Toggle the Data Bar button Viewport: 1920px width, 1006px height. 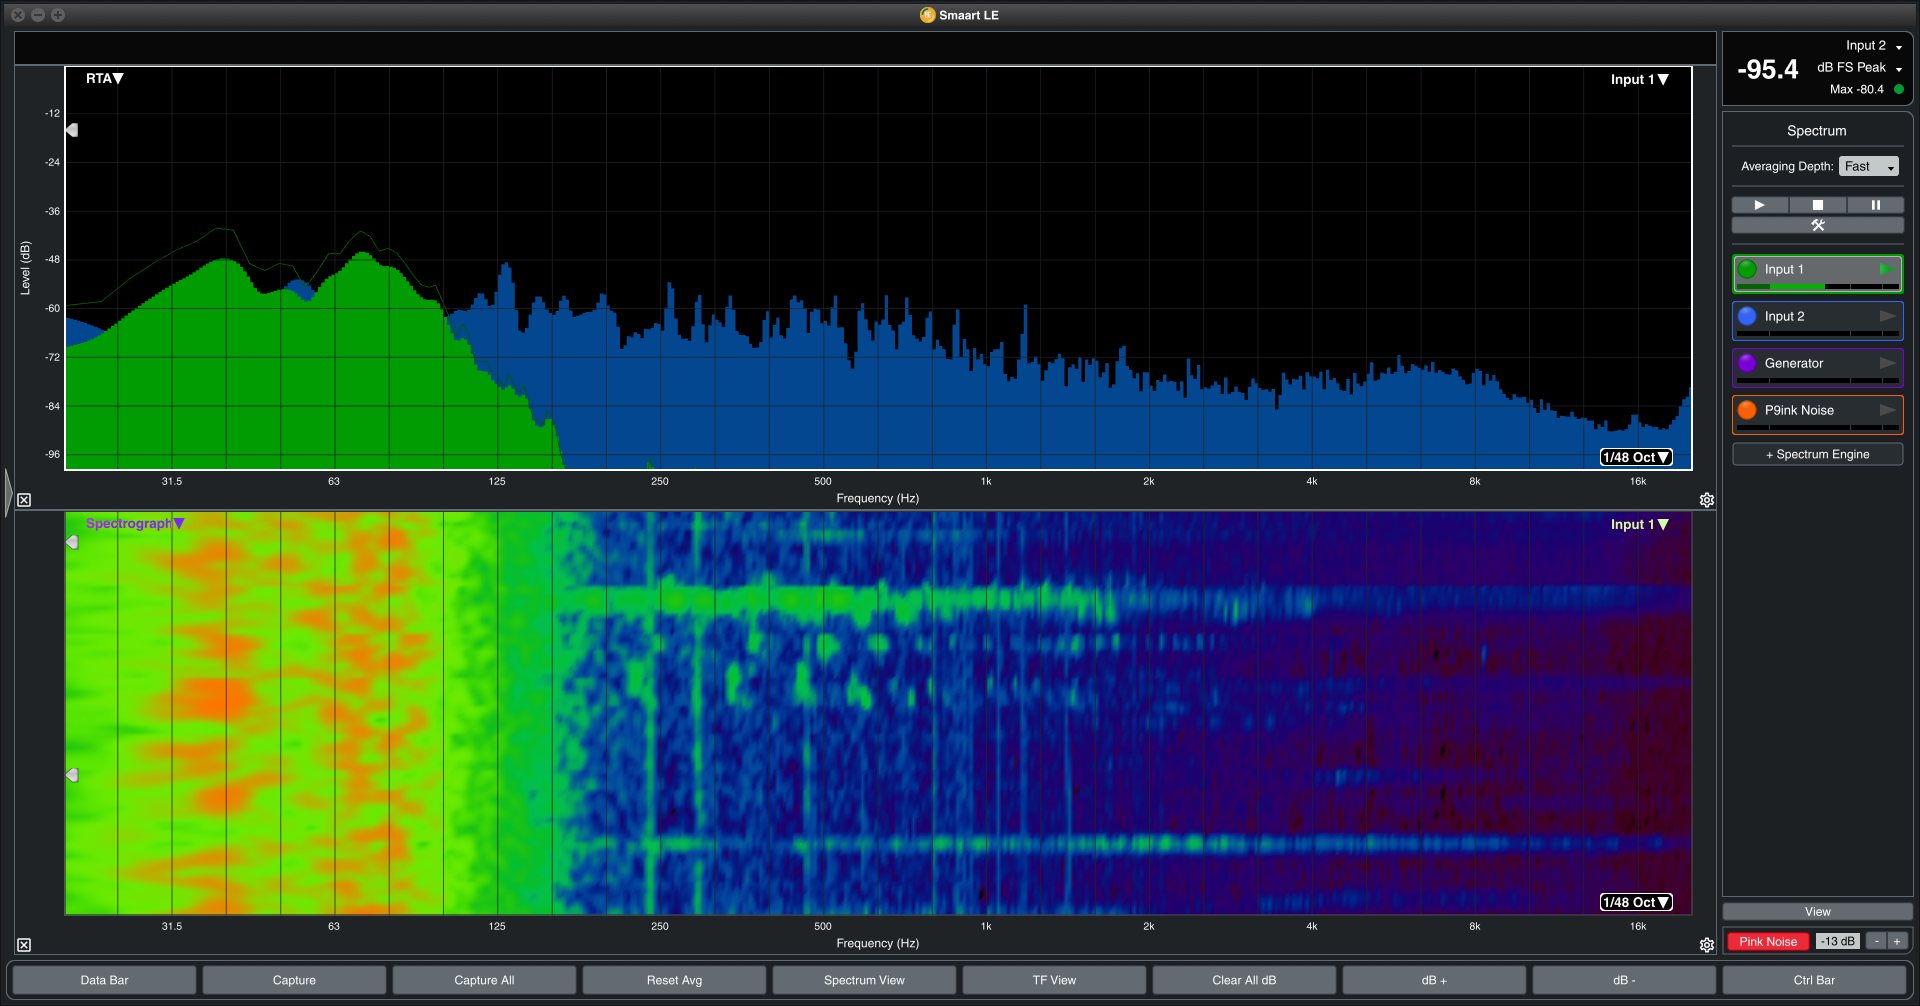[x=105, y=980]
